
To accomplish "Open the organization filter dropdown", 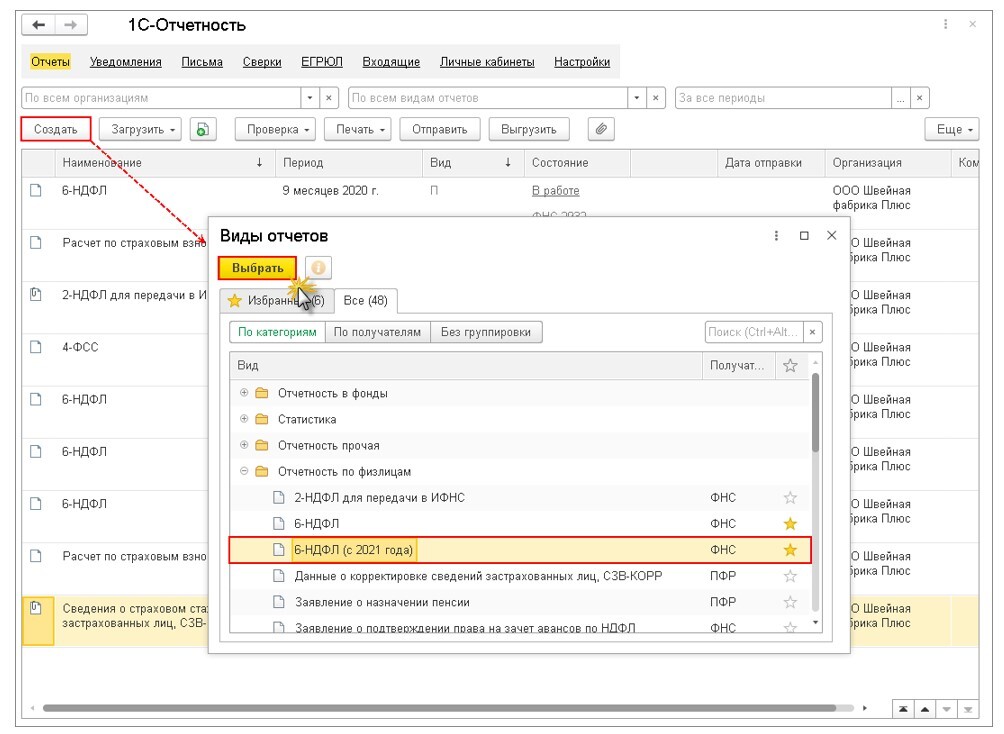I will [x=310, y=98].
